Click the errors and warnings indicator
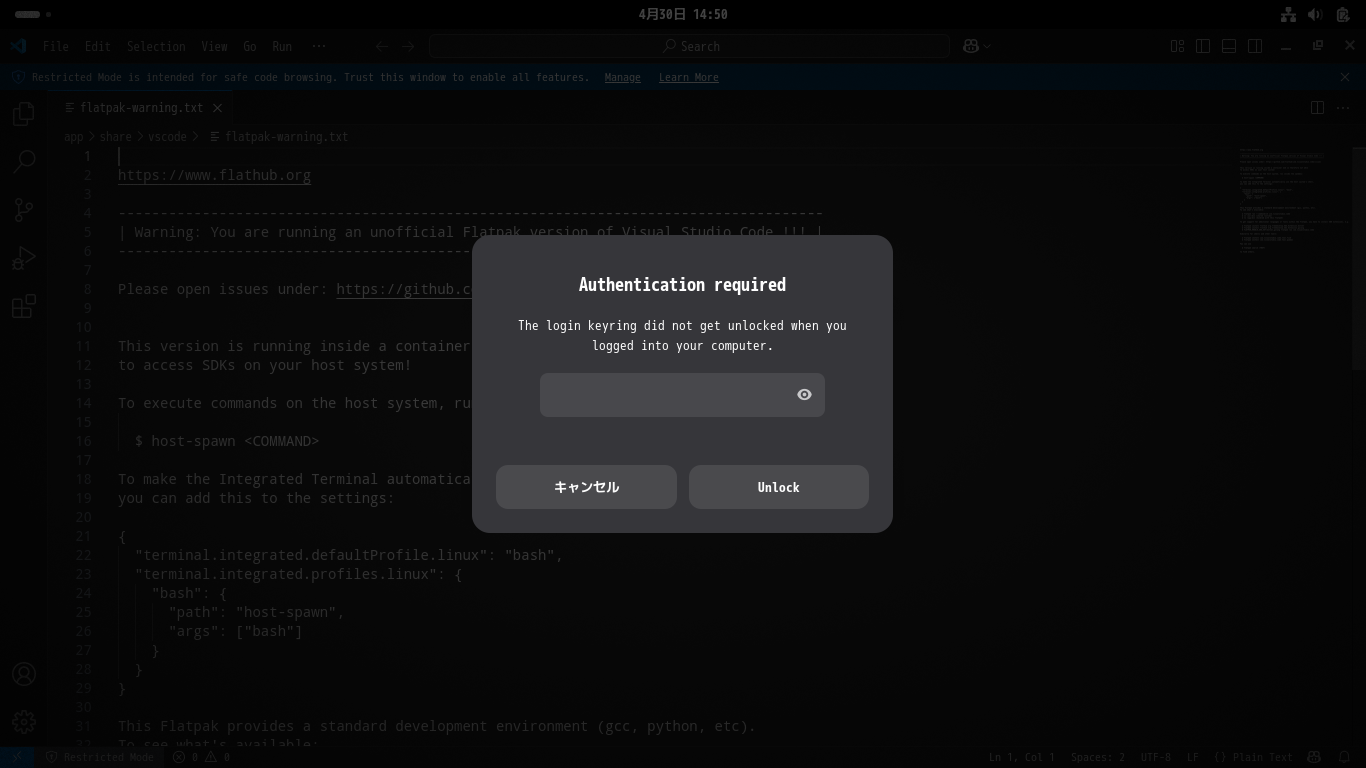Image resolution: width=1366 pixels, height=768 pixels. [x=202, y=757]
